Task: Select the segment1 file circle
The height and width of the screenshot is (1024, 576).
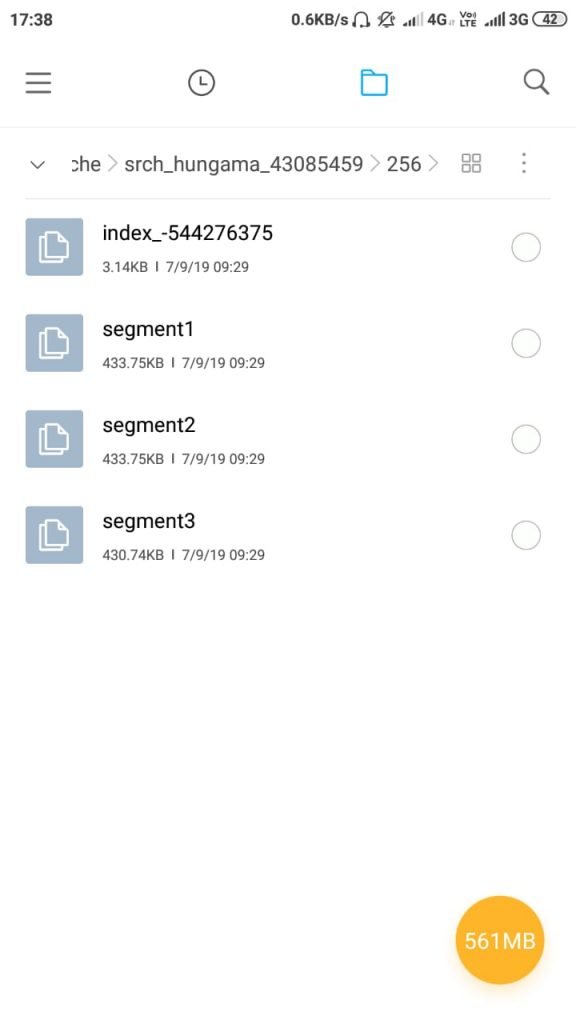Action: [526, 343]
